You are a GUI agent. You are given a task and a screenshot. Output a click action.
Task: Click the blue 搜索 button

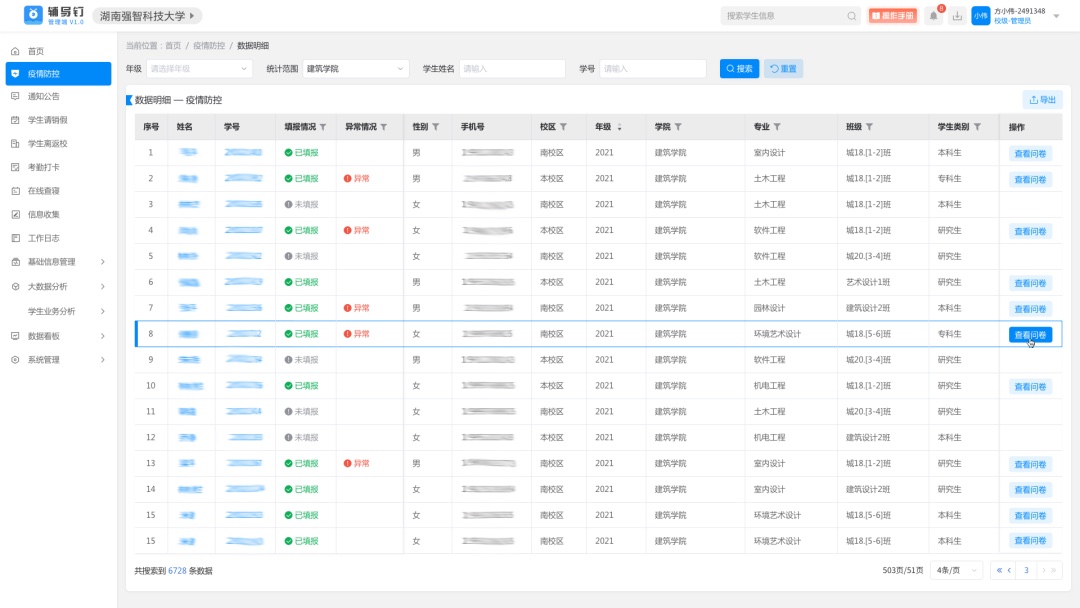click(x=739, y=69)
